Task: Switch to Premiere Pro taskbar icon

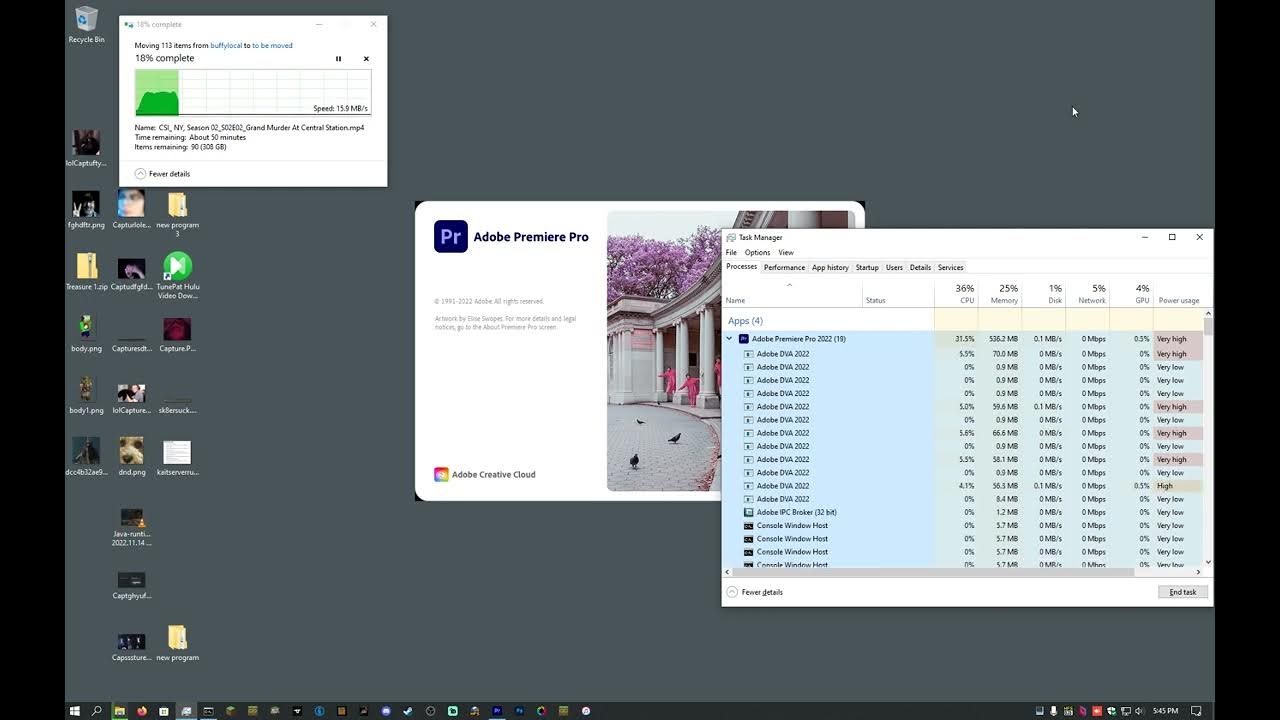Action: pos(497,711)
